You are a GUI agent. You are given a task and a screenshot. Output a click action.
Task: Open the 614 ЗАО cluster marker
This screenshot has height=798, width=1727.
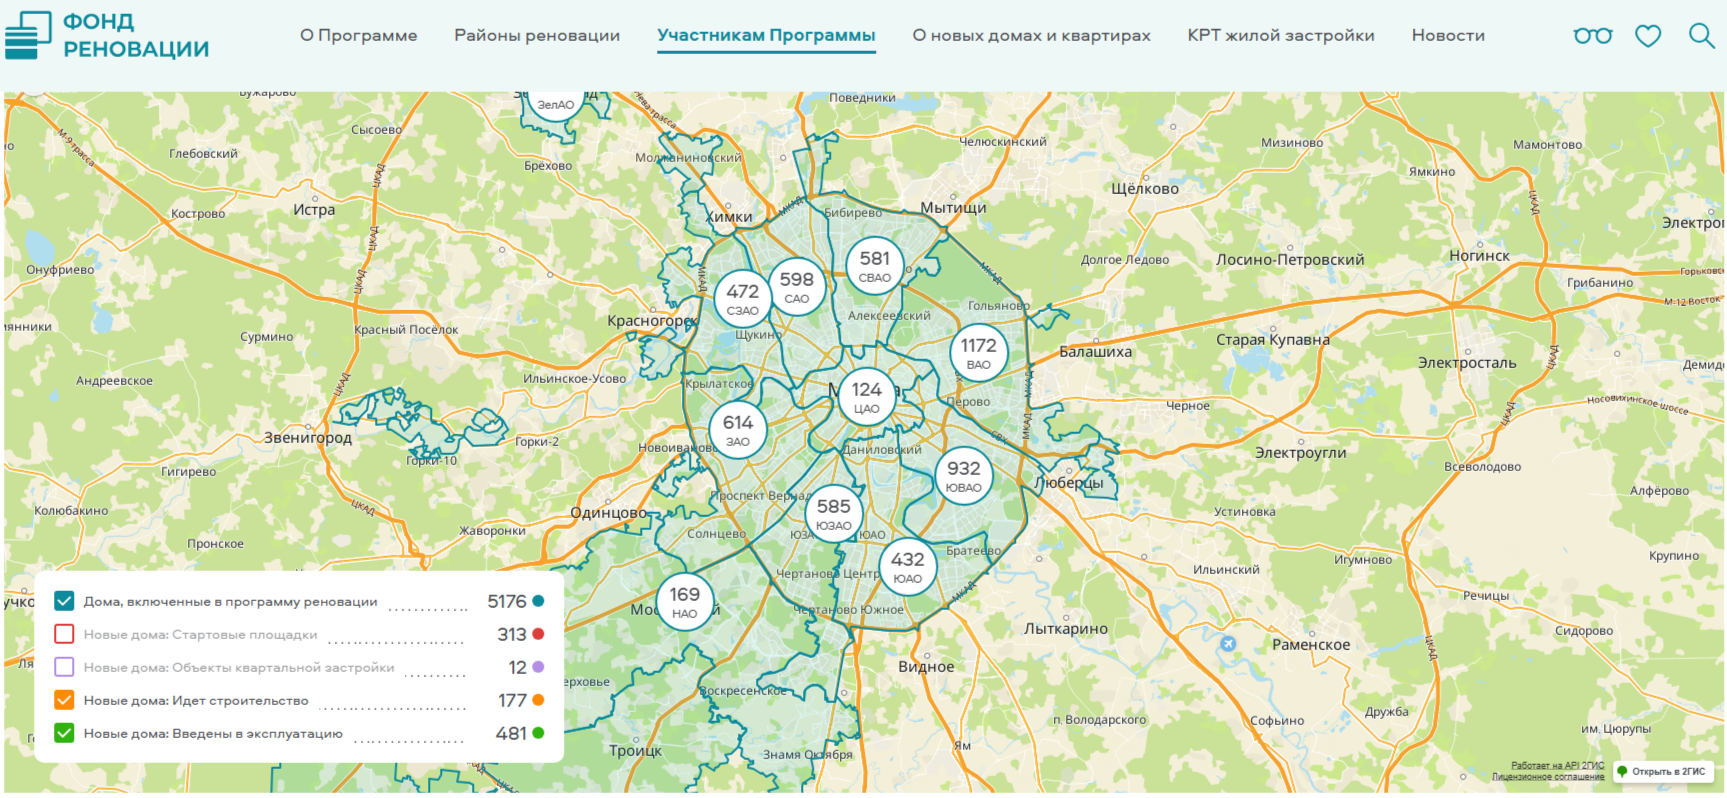738,430
